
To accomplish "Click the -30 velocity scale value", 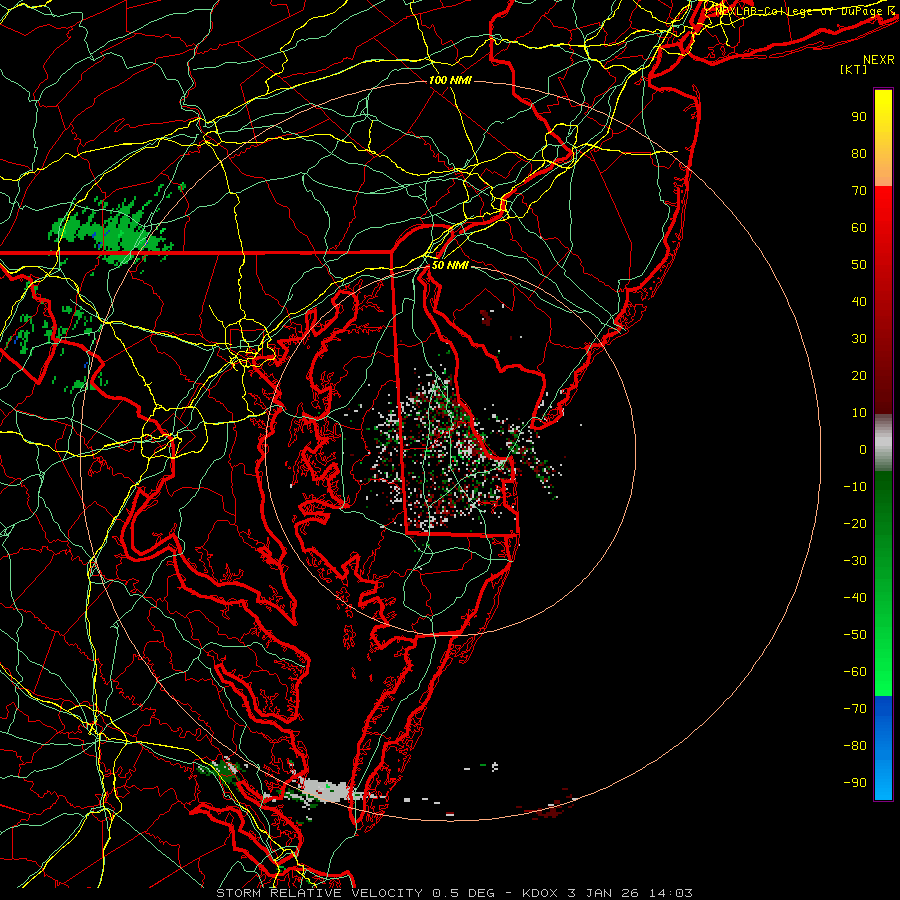I will tap(855, 561).
